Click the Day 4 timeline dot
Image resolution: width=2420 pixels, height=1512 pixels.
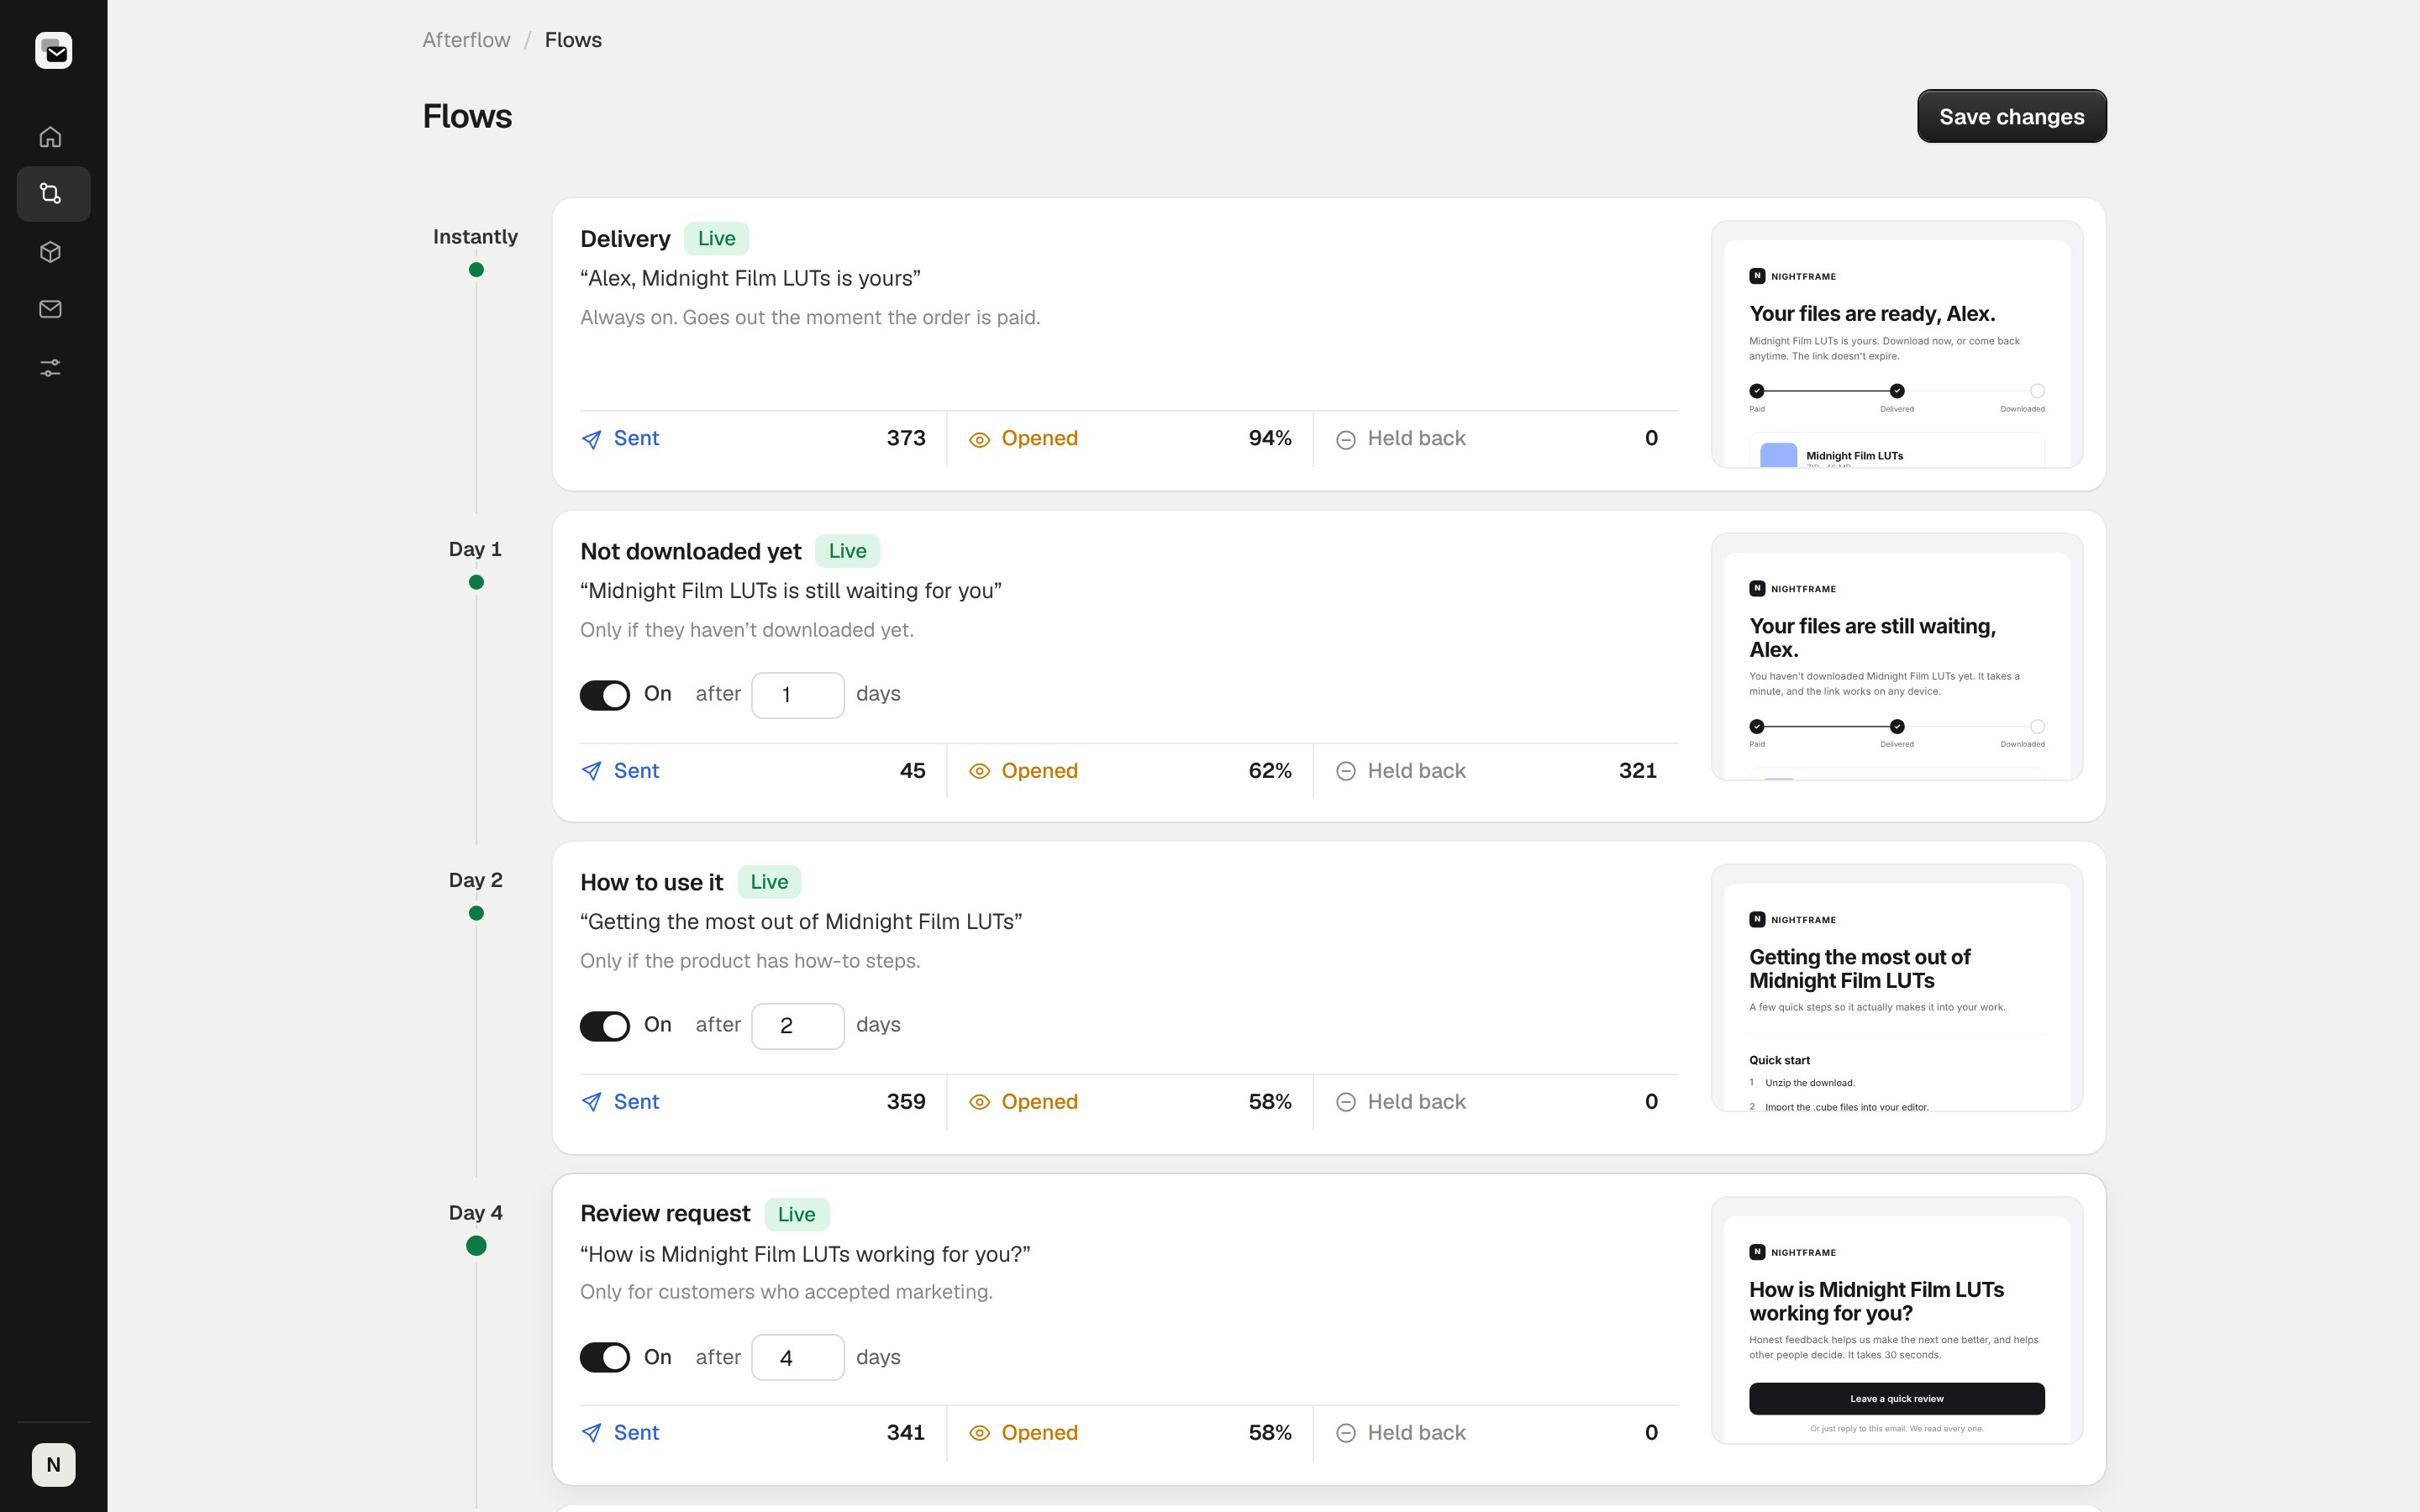476,1245
